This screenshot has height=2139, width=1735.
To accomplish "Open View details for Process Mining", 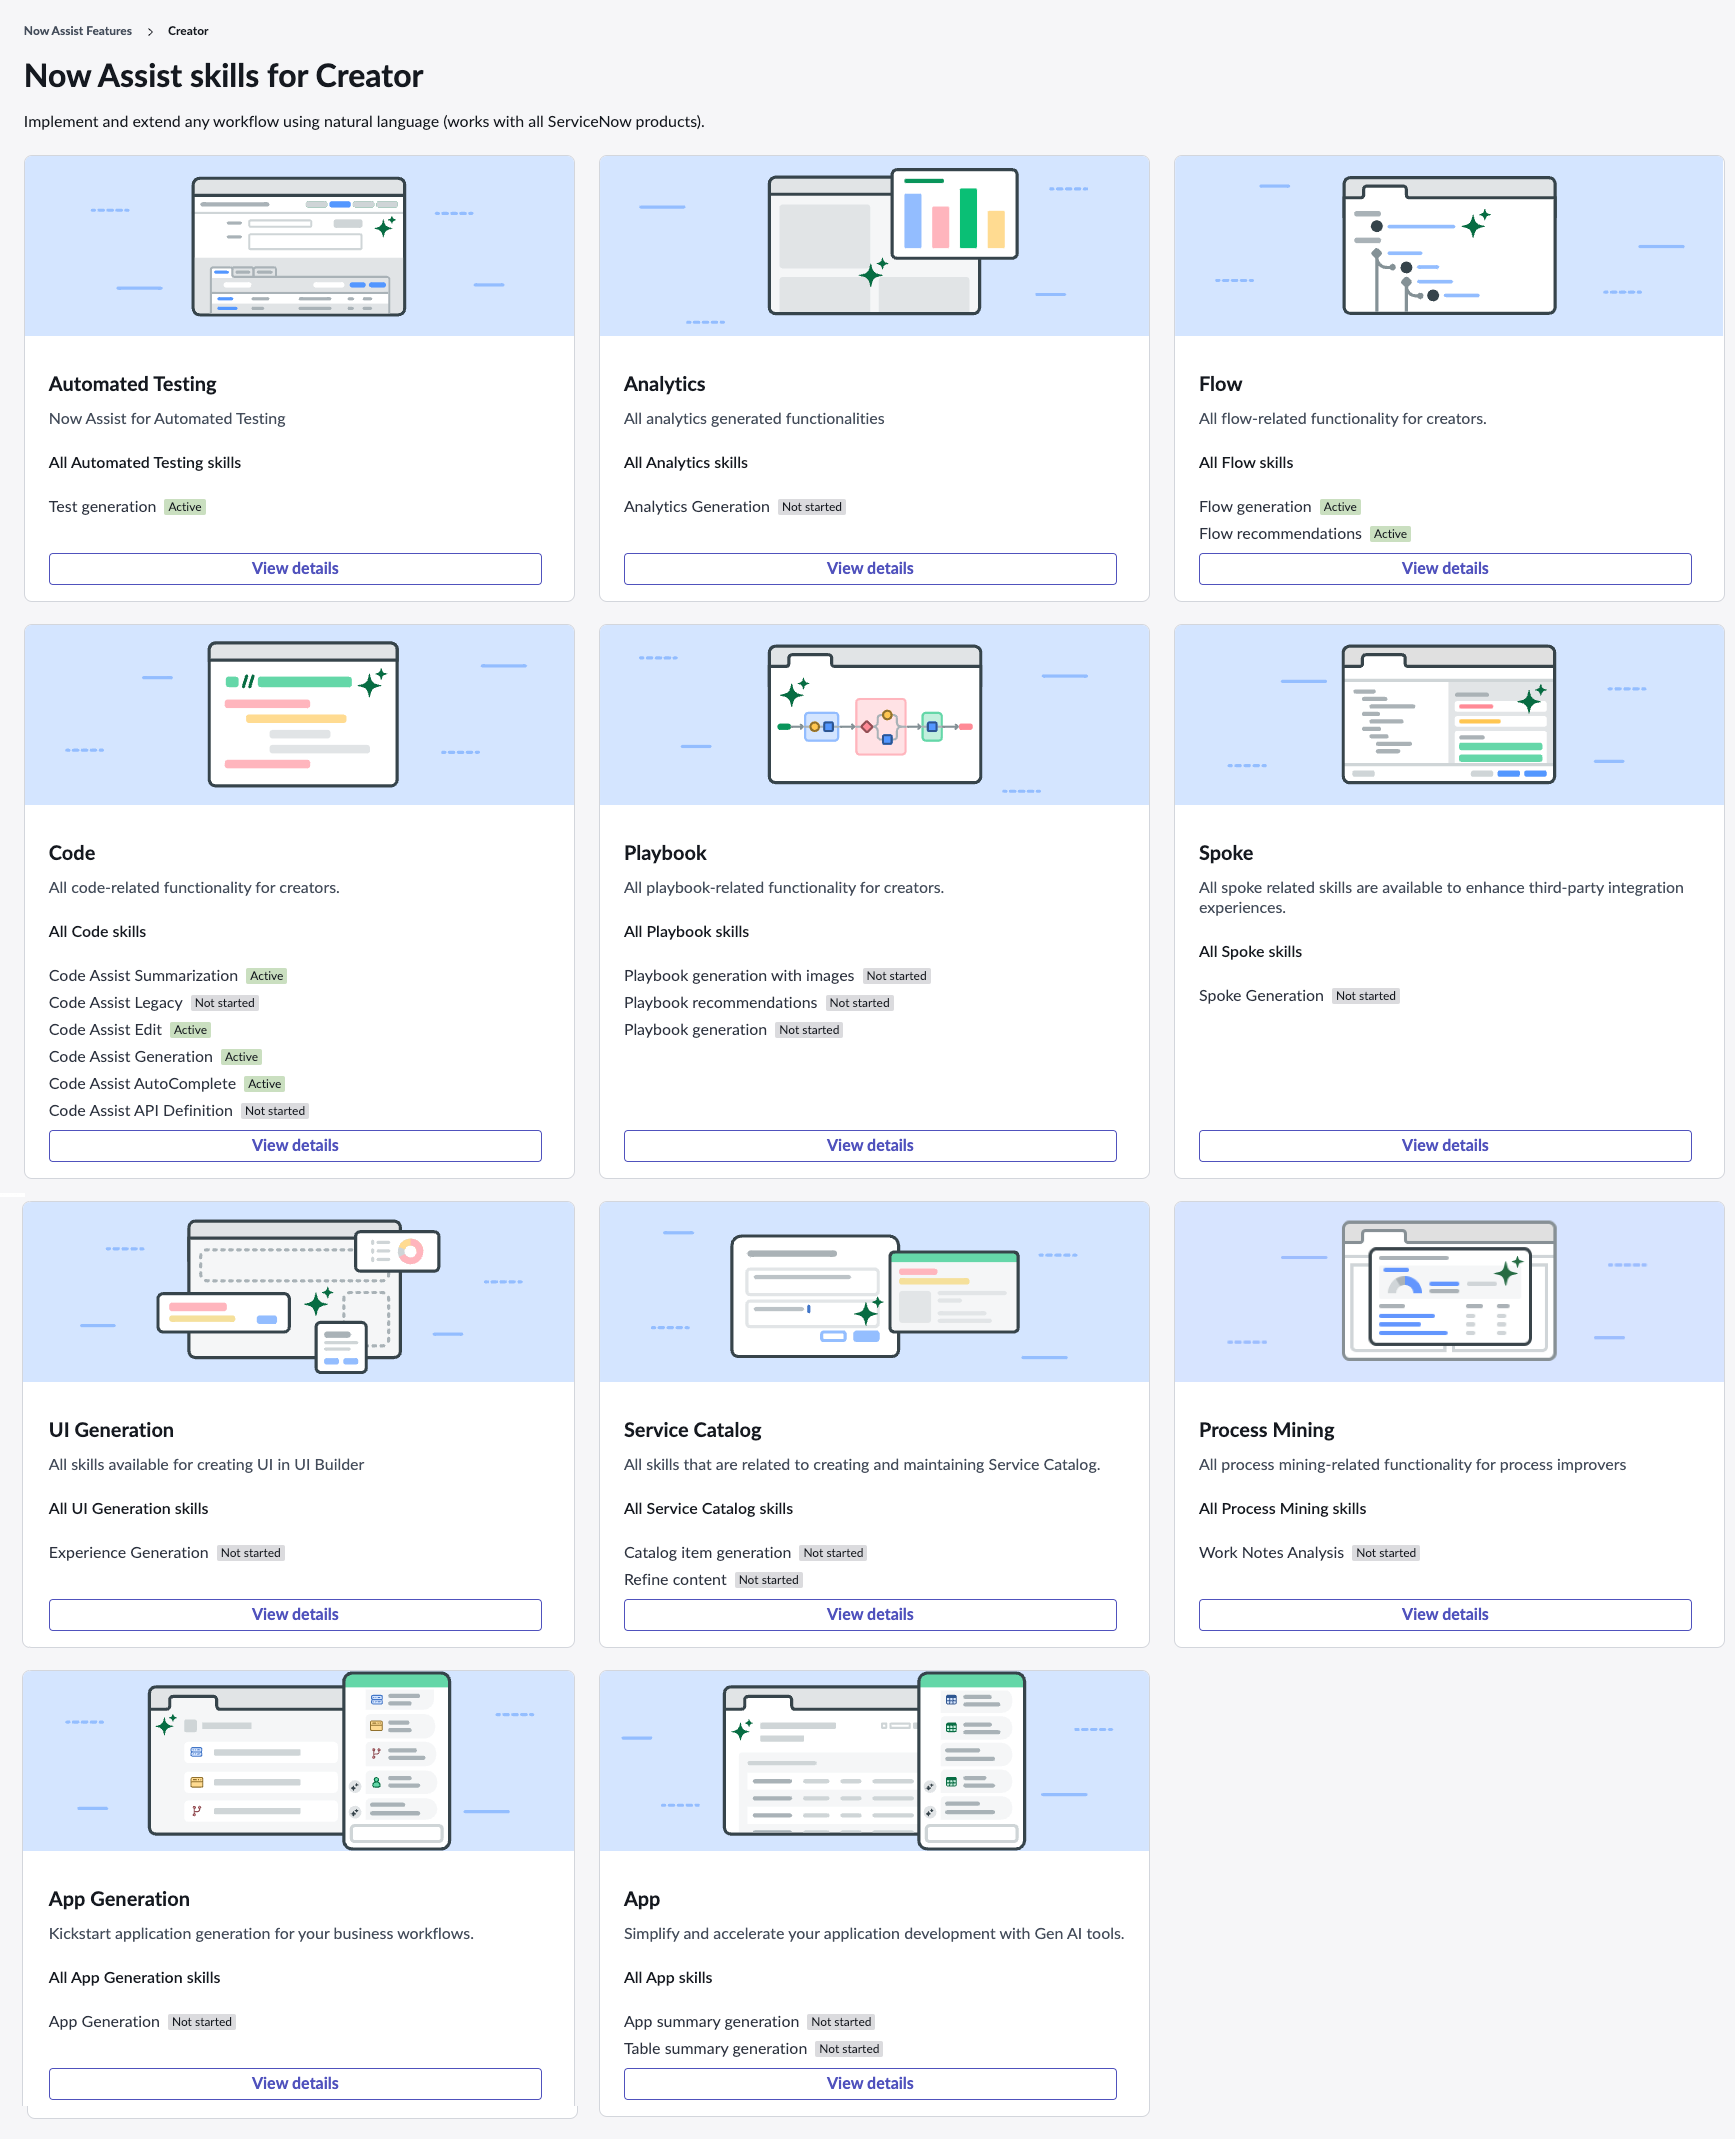I will [x=1445, y=1615].
